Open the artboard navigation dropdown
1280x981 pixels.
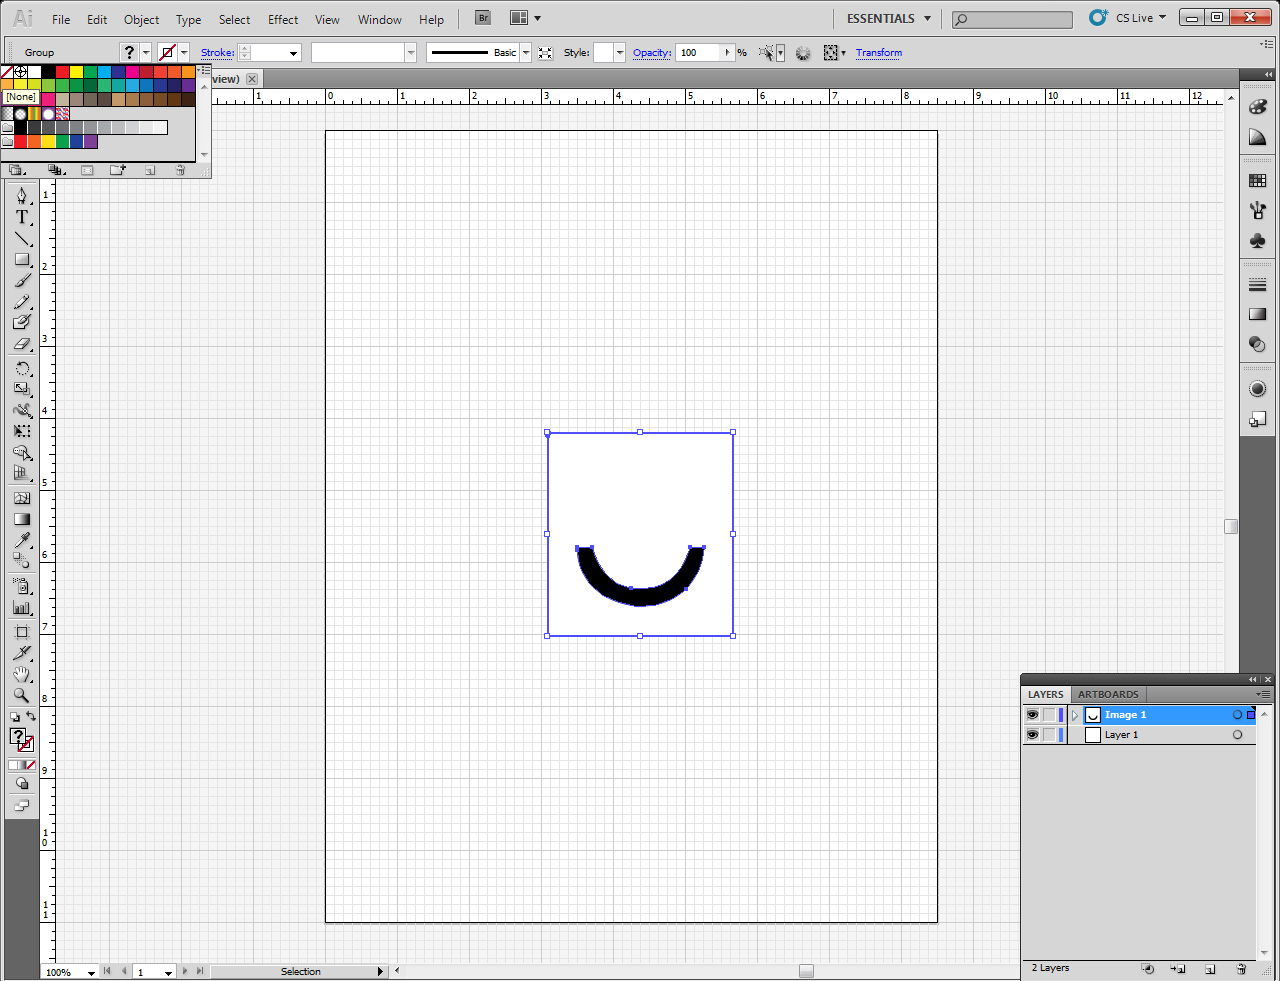pos(168,972)
